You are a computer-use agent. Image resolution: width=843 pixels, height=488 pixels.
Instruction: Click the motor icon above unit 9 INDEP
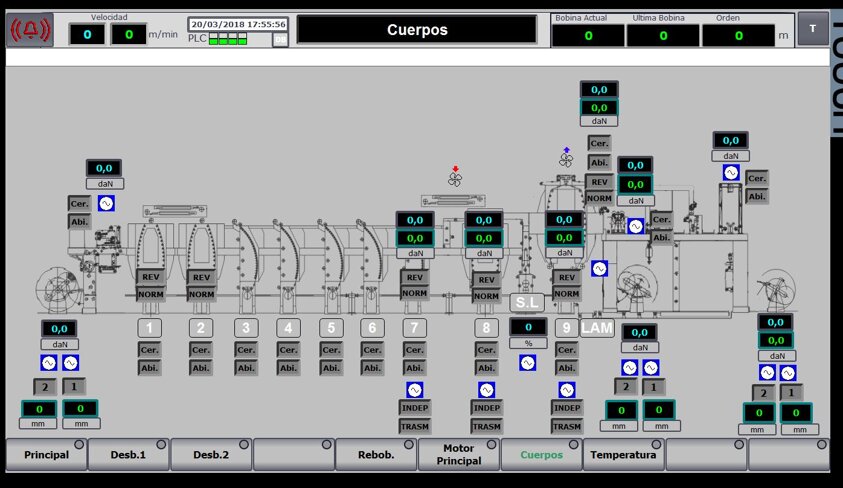[566, 390]
